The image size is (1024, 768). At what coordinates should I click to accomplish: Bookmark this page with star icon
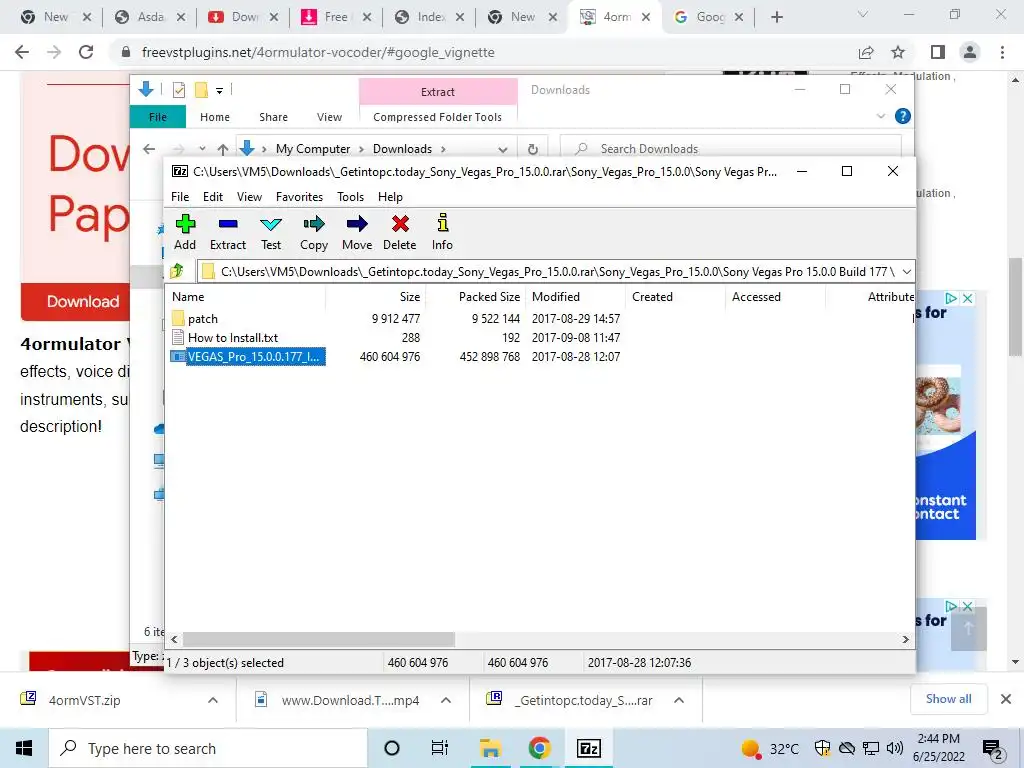click(898, 52)
